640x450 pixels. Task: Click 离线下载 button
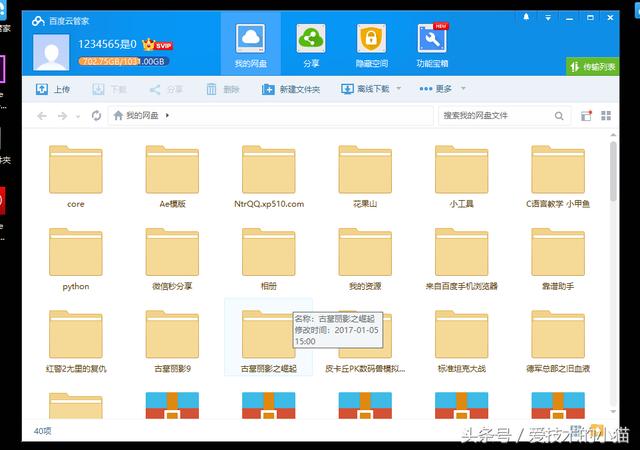tap(365, 89)
